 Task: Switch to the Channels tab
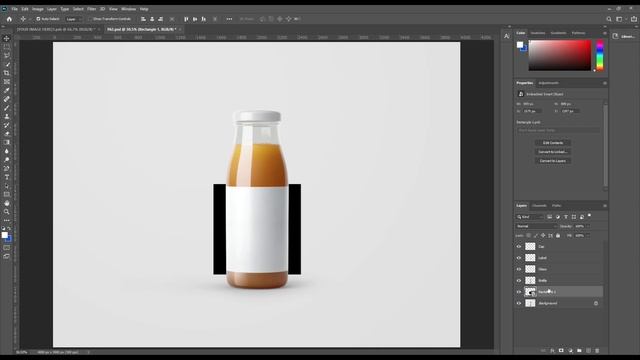click(539, 206)
